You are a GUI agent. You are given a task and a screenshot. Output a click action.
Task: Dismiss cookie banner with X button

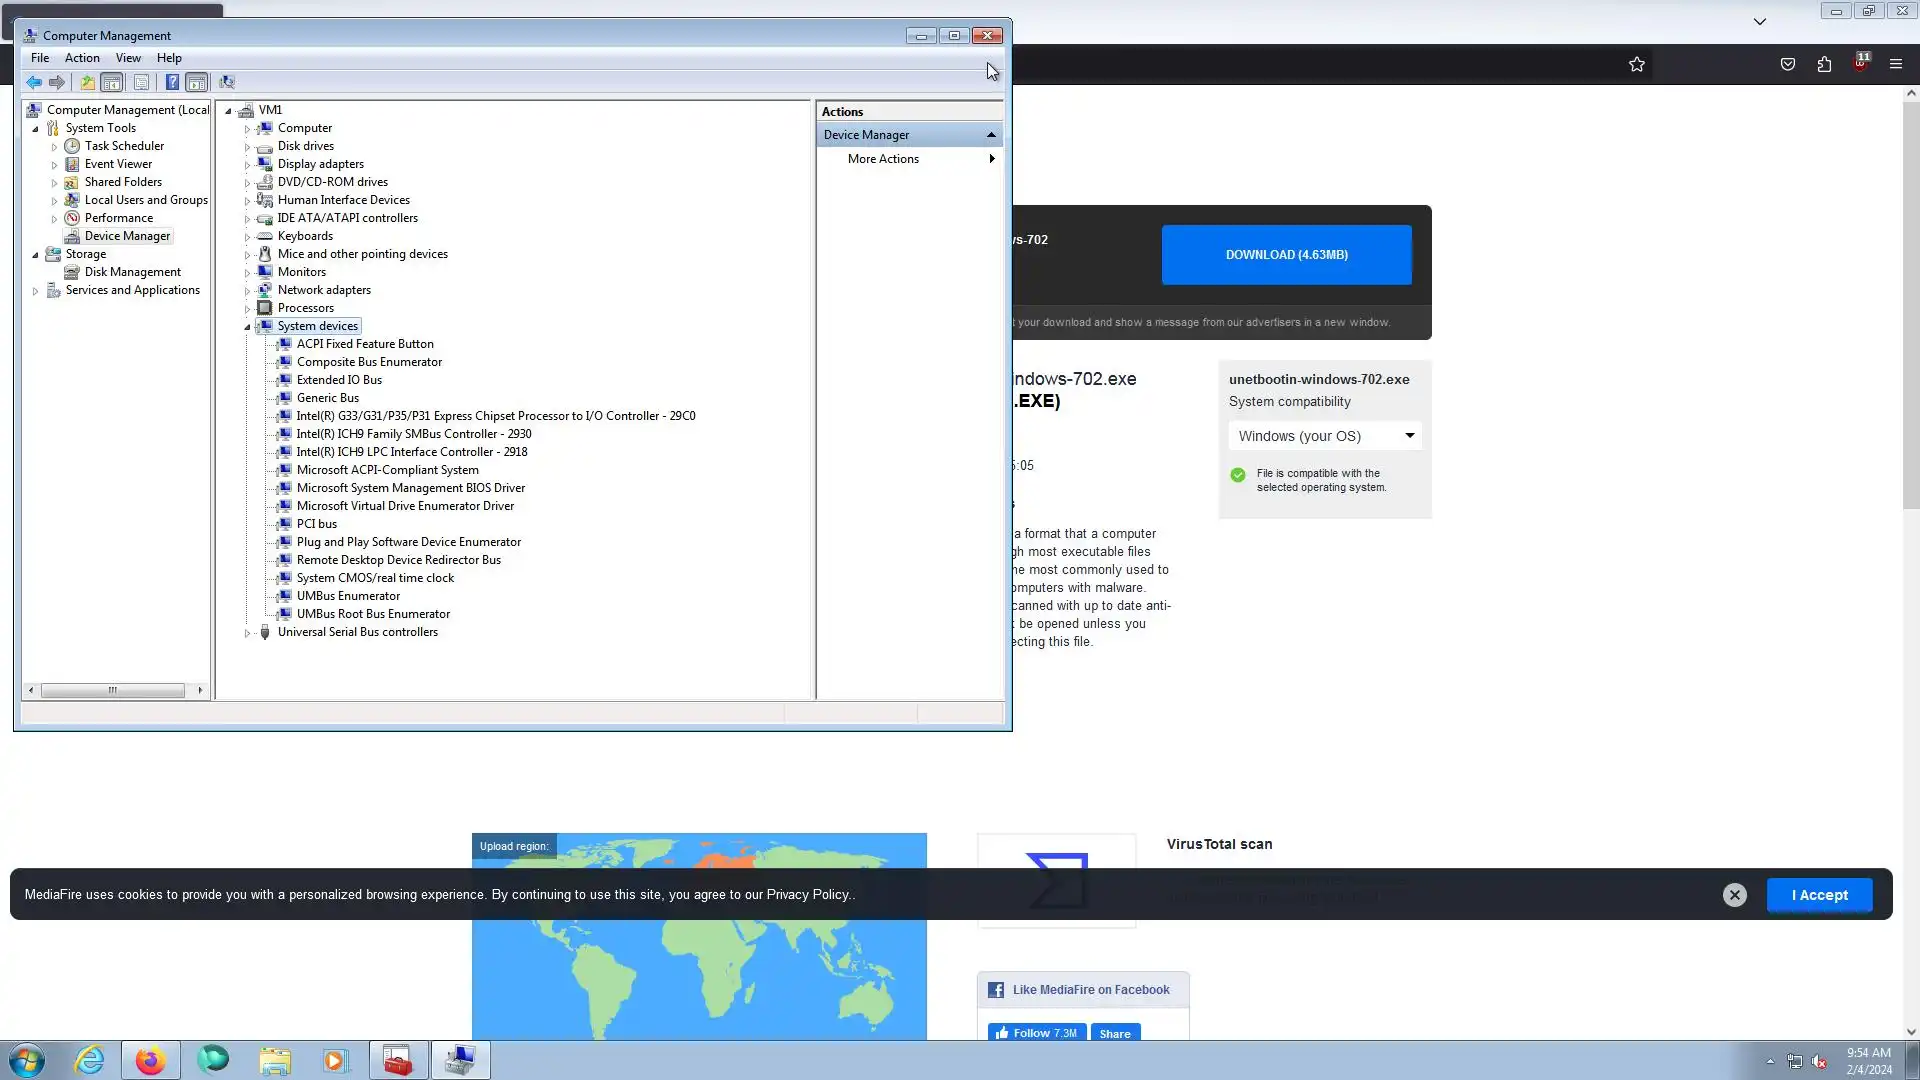pos(1734,895)
